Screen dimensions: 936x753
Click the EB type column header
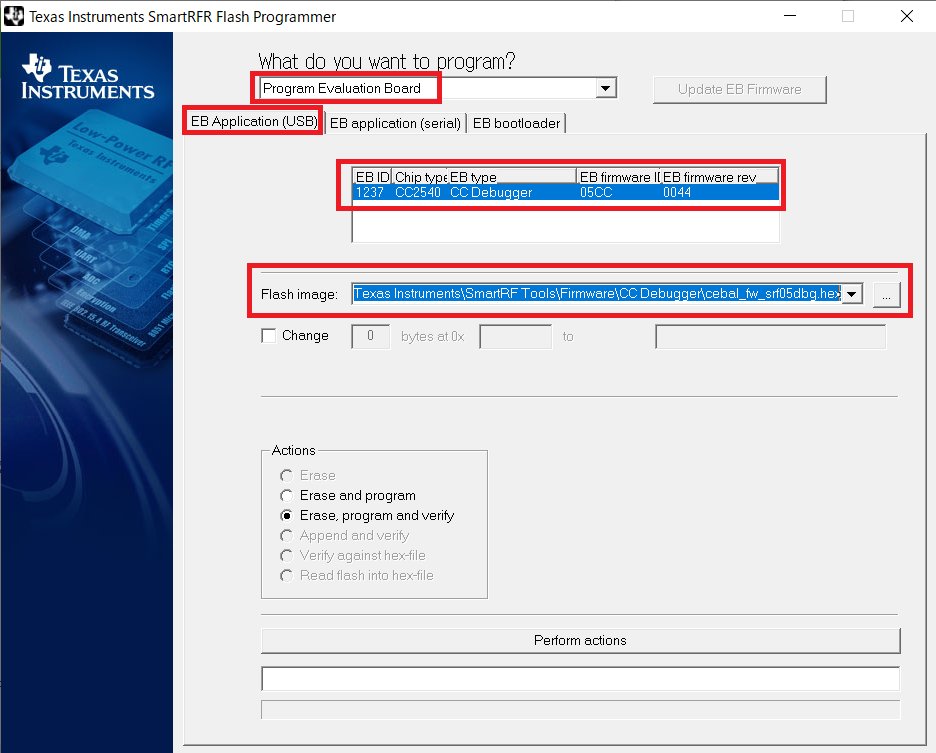coord(512,177)
